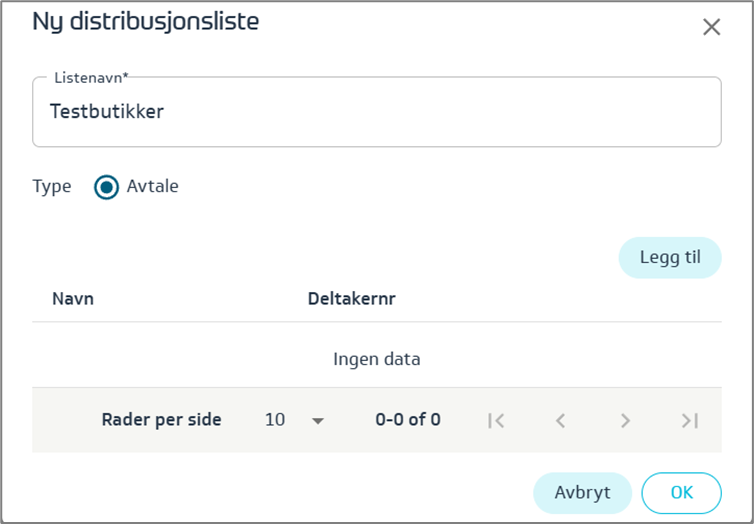
Task: Select the Avtale radio button
Action: click(x=107, y=187)
